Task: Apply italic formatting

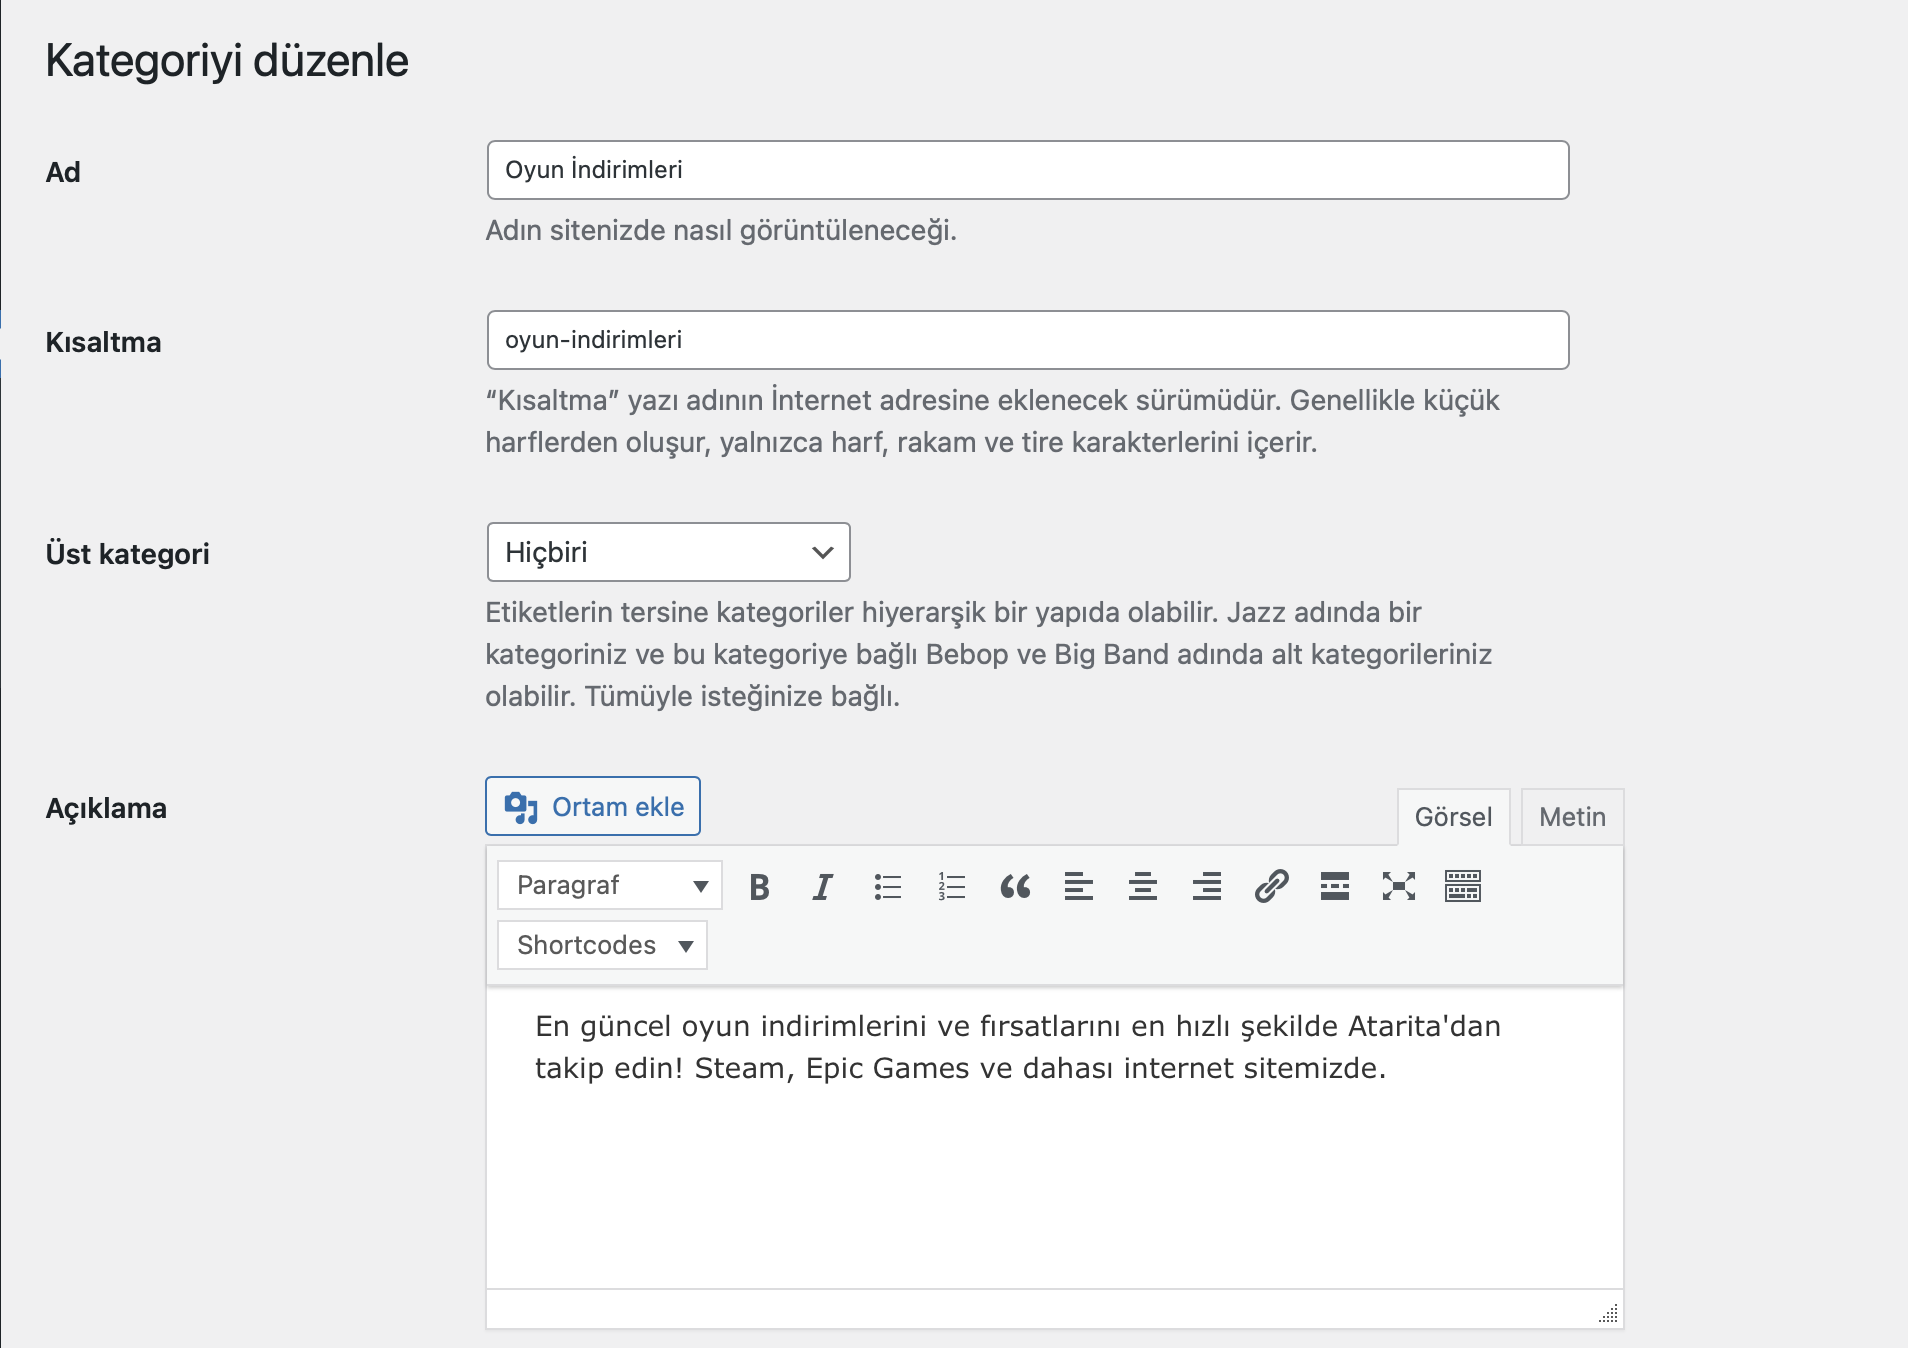Action: (x=823, y=886)
